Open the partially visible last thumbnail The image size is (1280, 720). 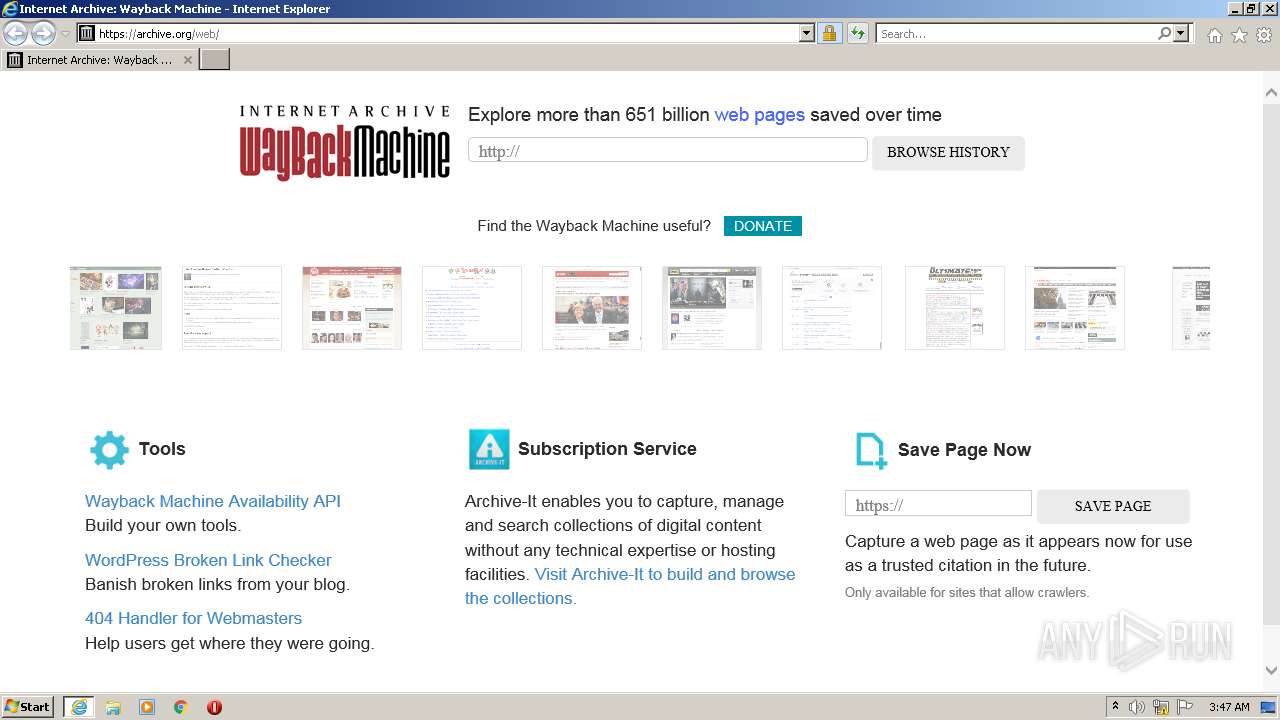(1191, 308)
